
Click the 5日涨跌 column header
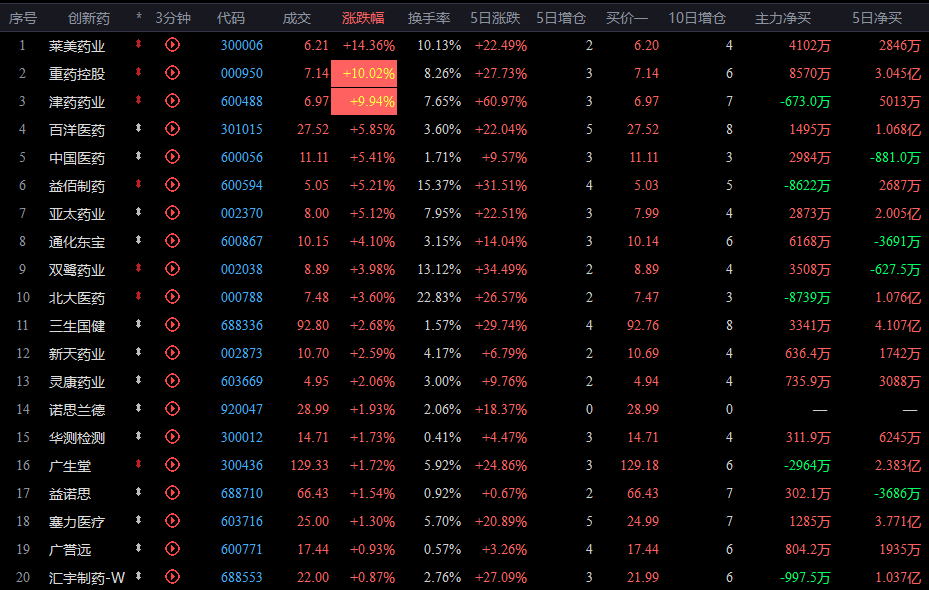(x=498, y=18)
